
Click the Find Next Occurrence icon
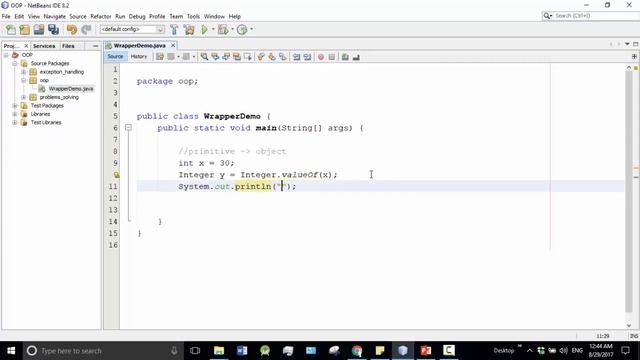(226, 57)
